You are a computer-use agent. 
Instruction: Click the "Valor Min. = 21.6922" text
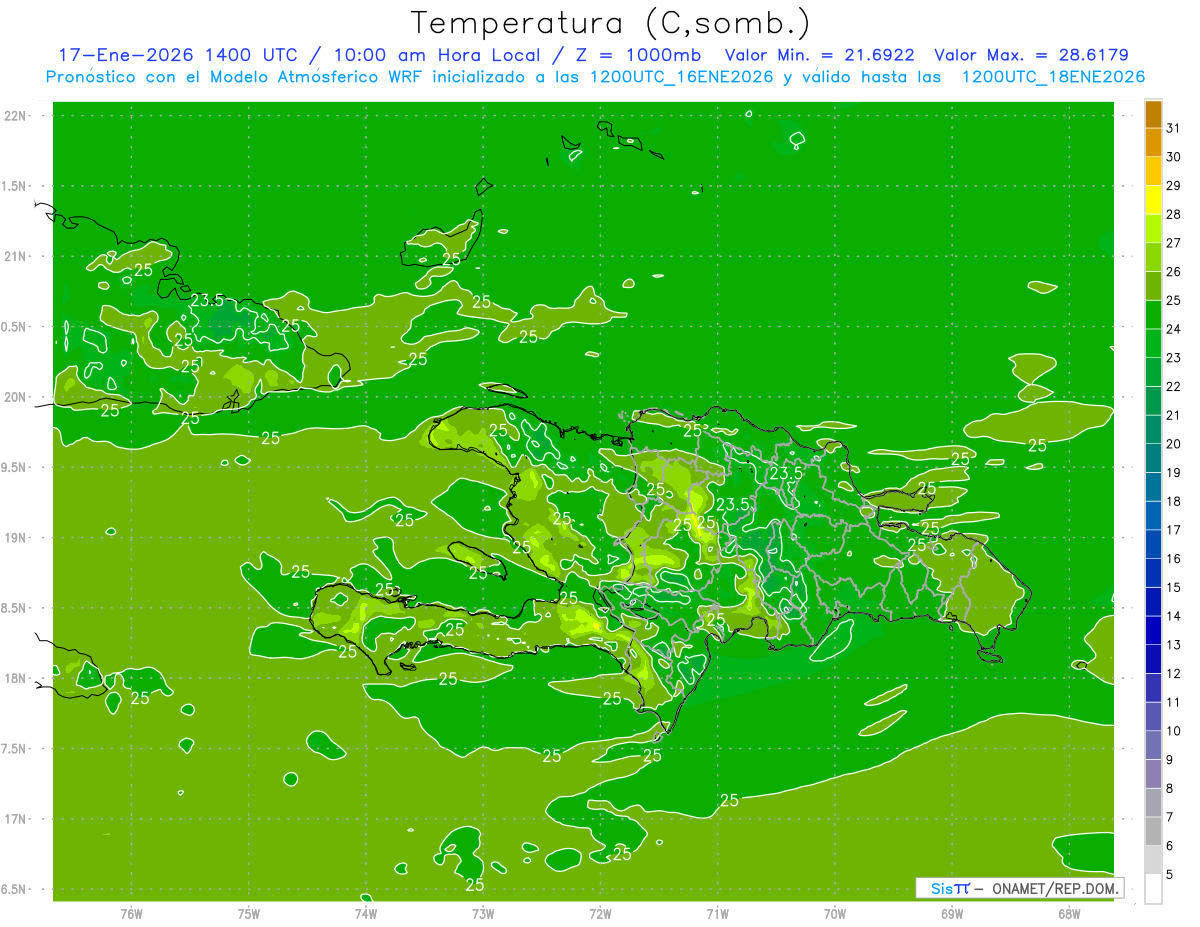tap(819, 55)
